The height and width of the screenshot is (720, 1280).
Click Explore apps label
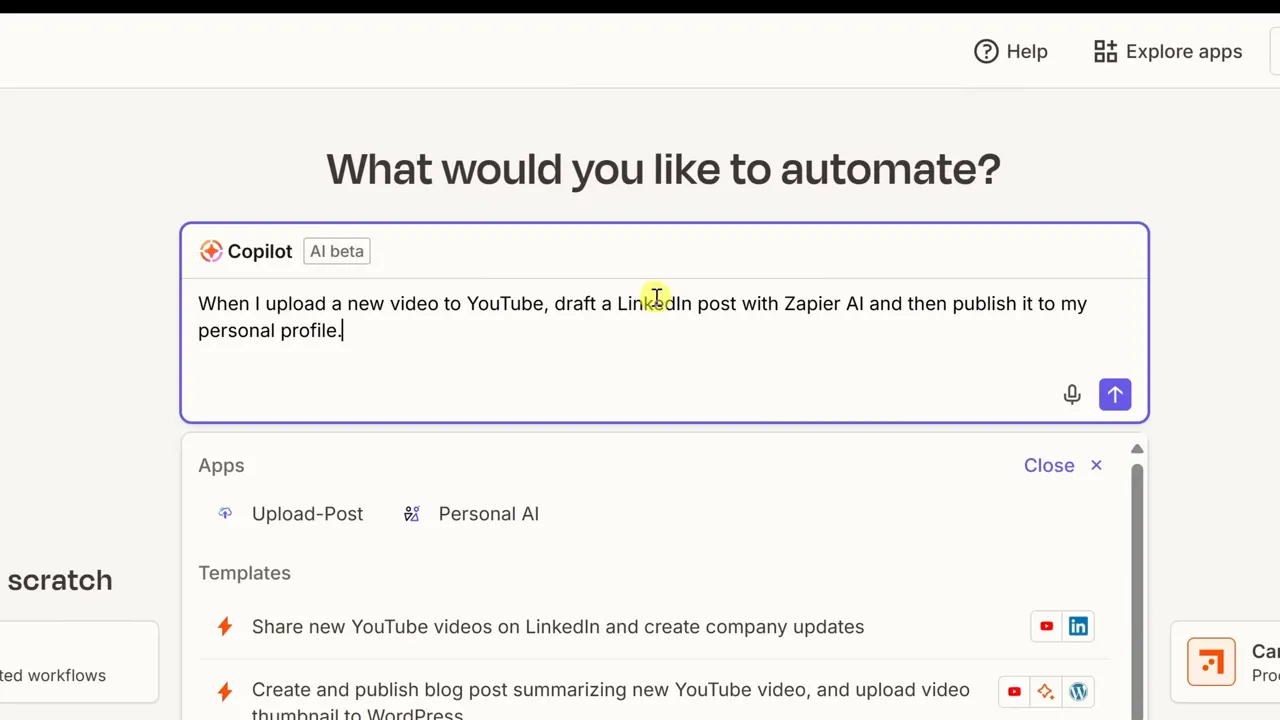pyautogui.click(x=1184, y=52)
